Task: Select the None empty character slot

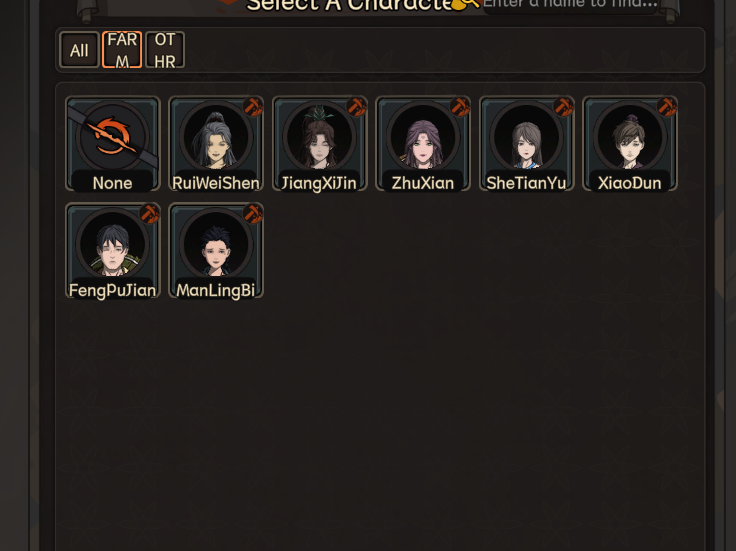Action: [x=113, y=144]
